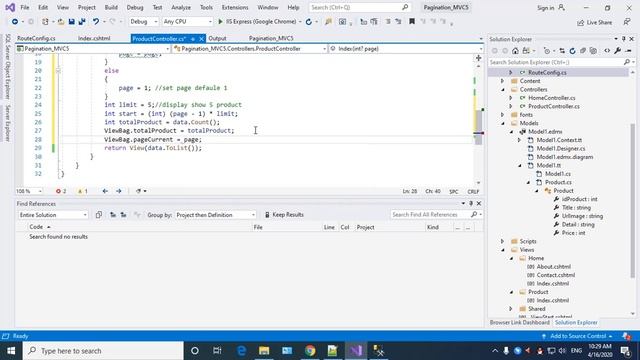Screen dimensions: 640x360
Task: Open SQL Server Object Explorer side tab
Action: coord(7,67)
